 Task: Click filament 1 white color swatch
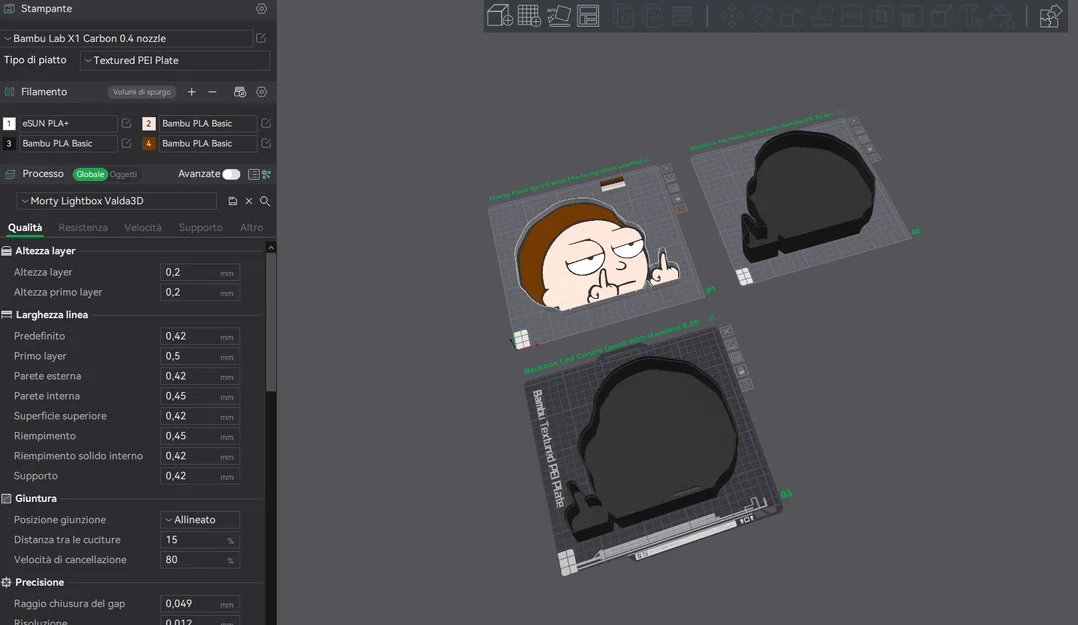[x=9, y=124]
